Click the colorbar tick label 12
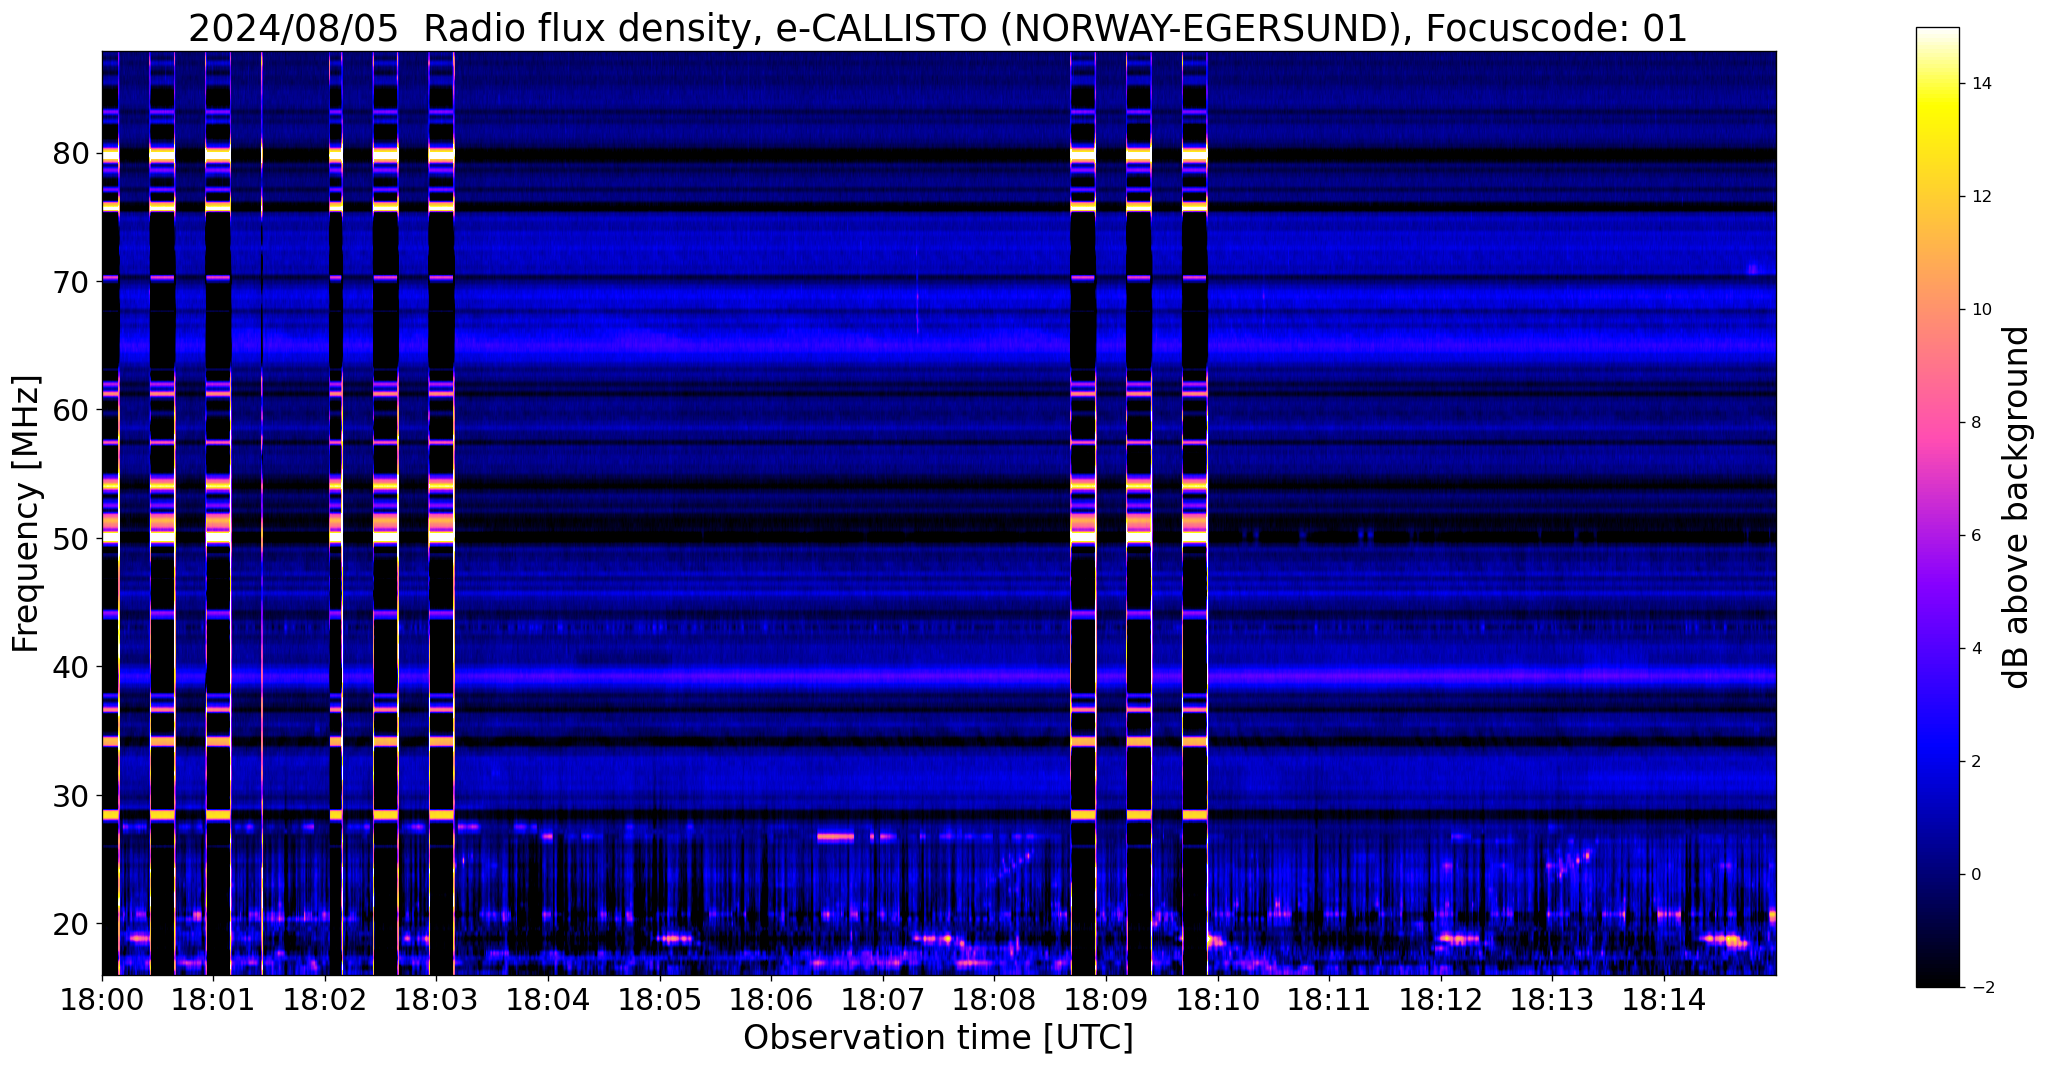The width and height of the screenshot is (2047, 1067). click(x=1981, y=197)
